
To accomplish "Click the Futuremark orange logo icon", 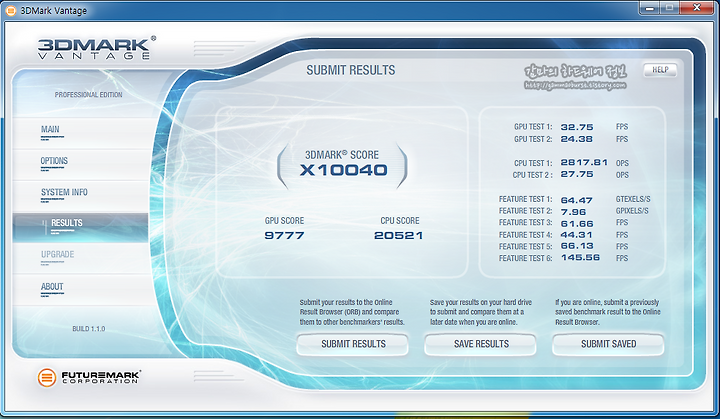I will click(x=46, y=378).
